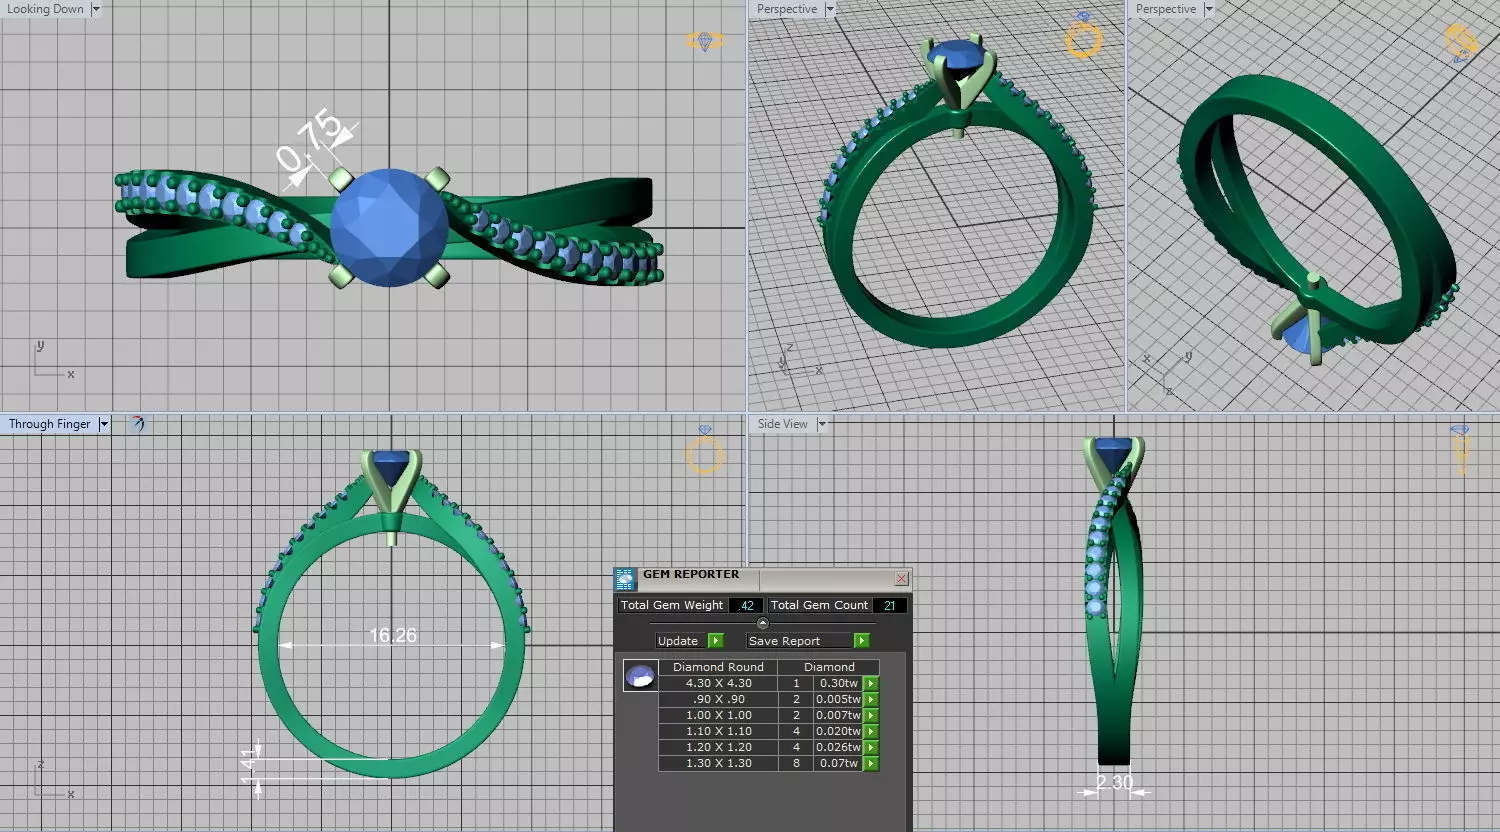1500x832 pixels.
Task: Click the Total Gem Weight label
Action: (672, 605)
